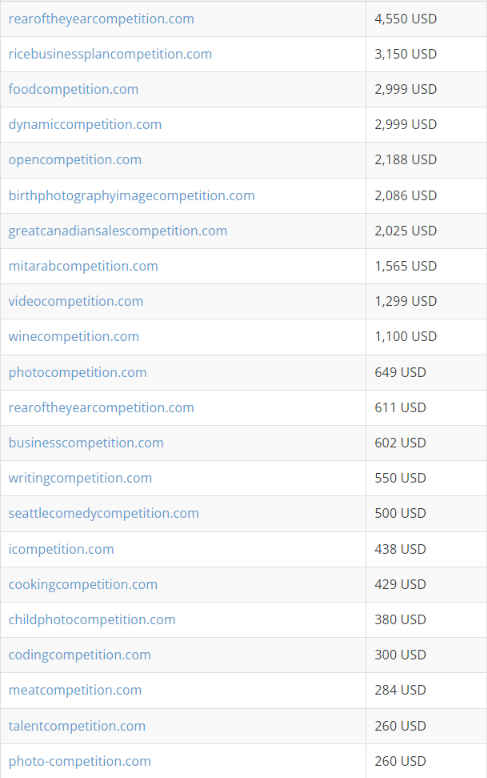Open the mitarabcompetition.com link

click(x=83, y=266)
